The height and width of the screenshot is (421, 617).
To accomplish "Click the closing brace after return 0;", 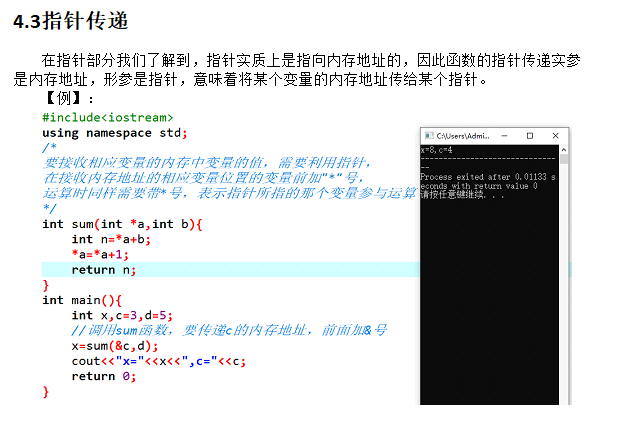I will click(46, 392).
